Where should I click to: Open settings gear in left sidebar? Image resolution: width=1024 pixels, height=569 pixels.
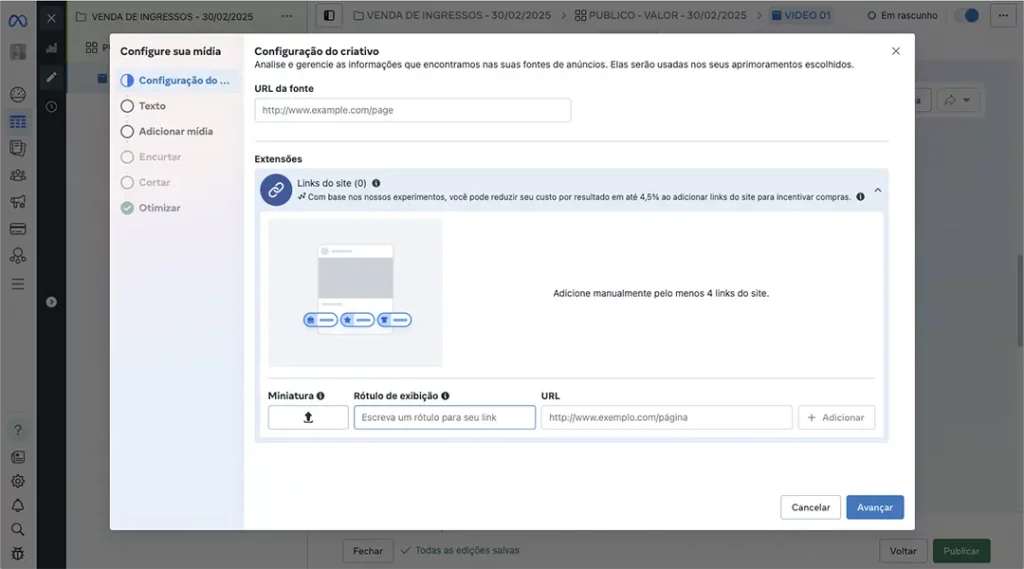(18, 481)
